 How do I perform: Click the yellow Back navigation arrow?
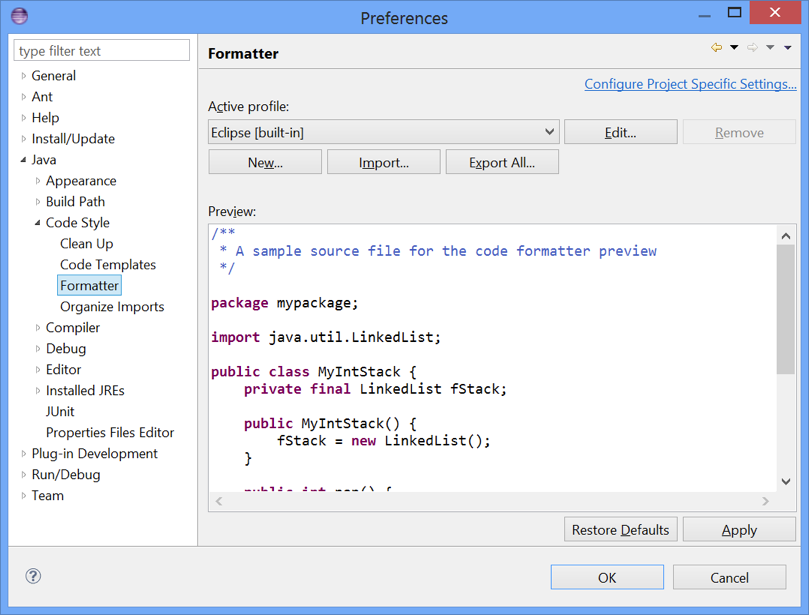716,47
